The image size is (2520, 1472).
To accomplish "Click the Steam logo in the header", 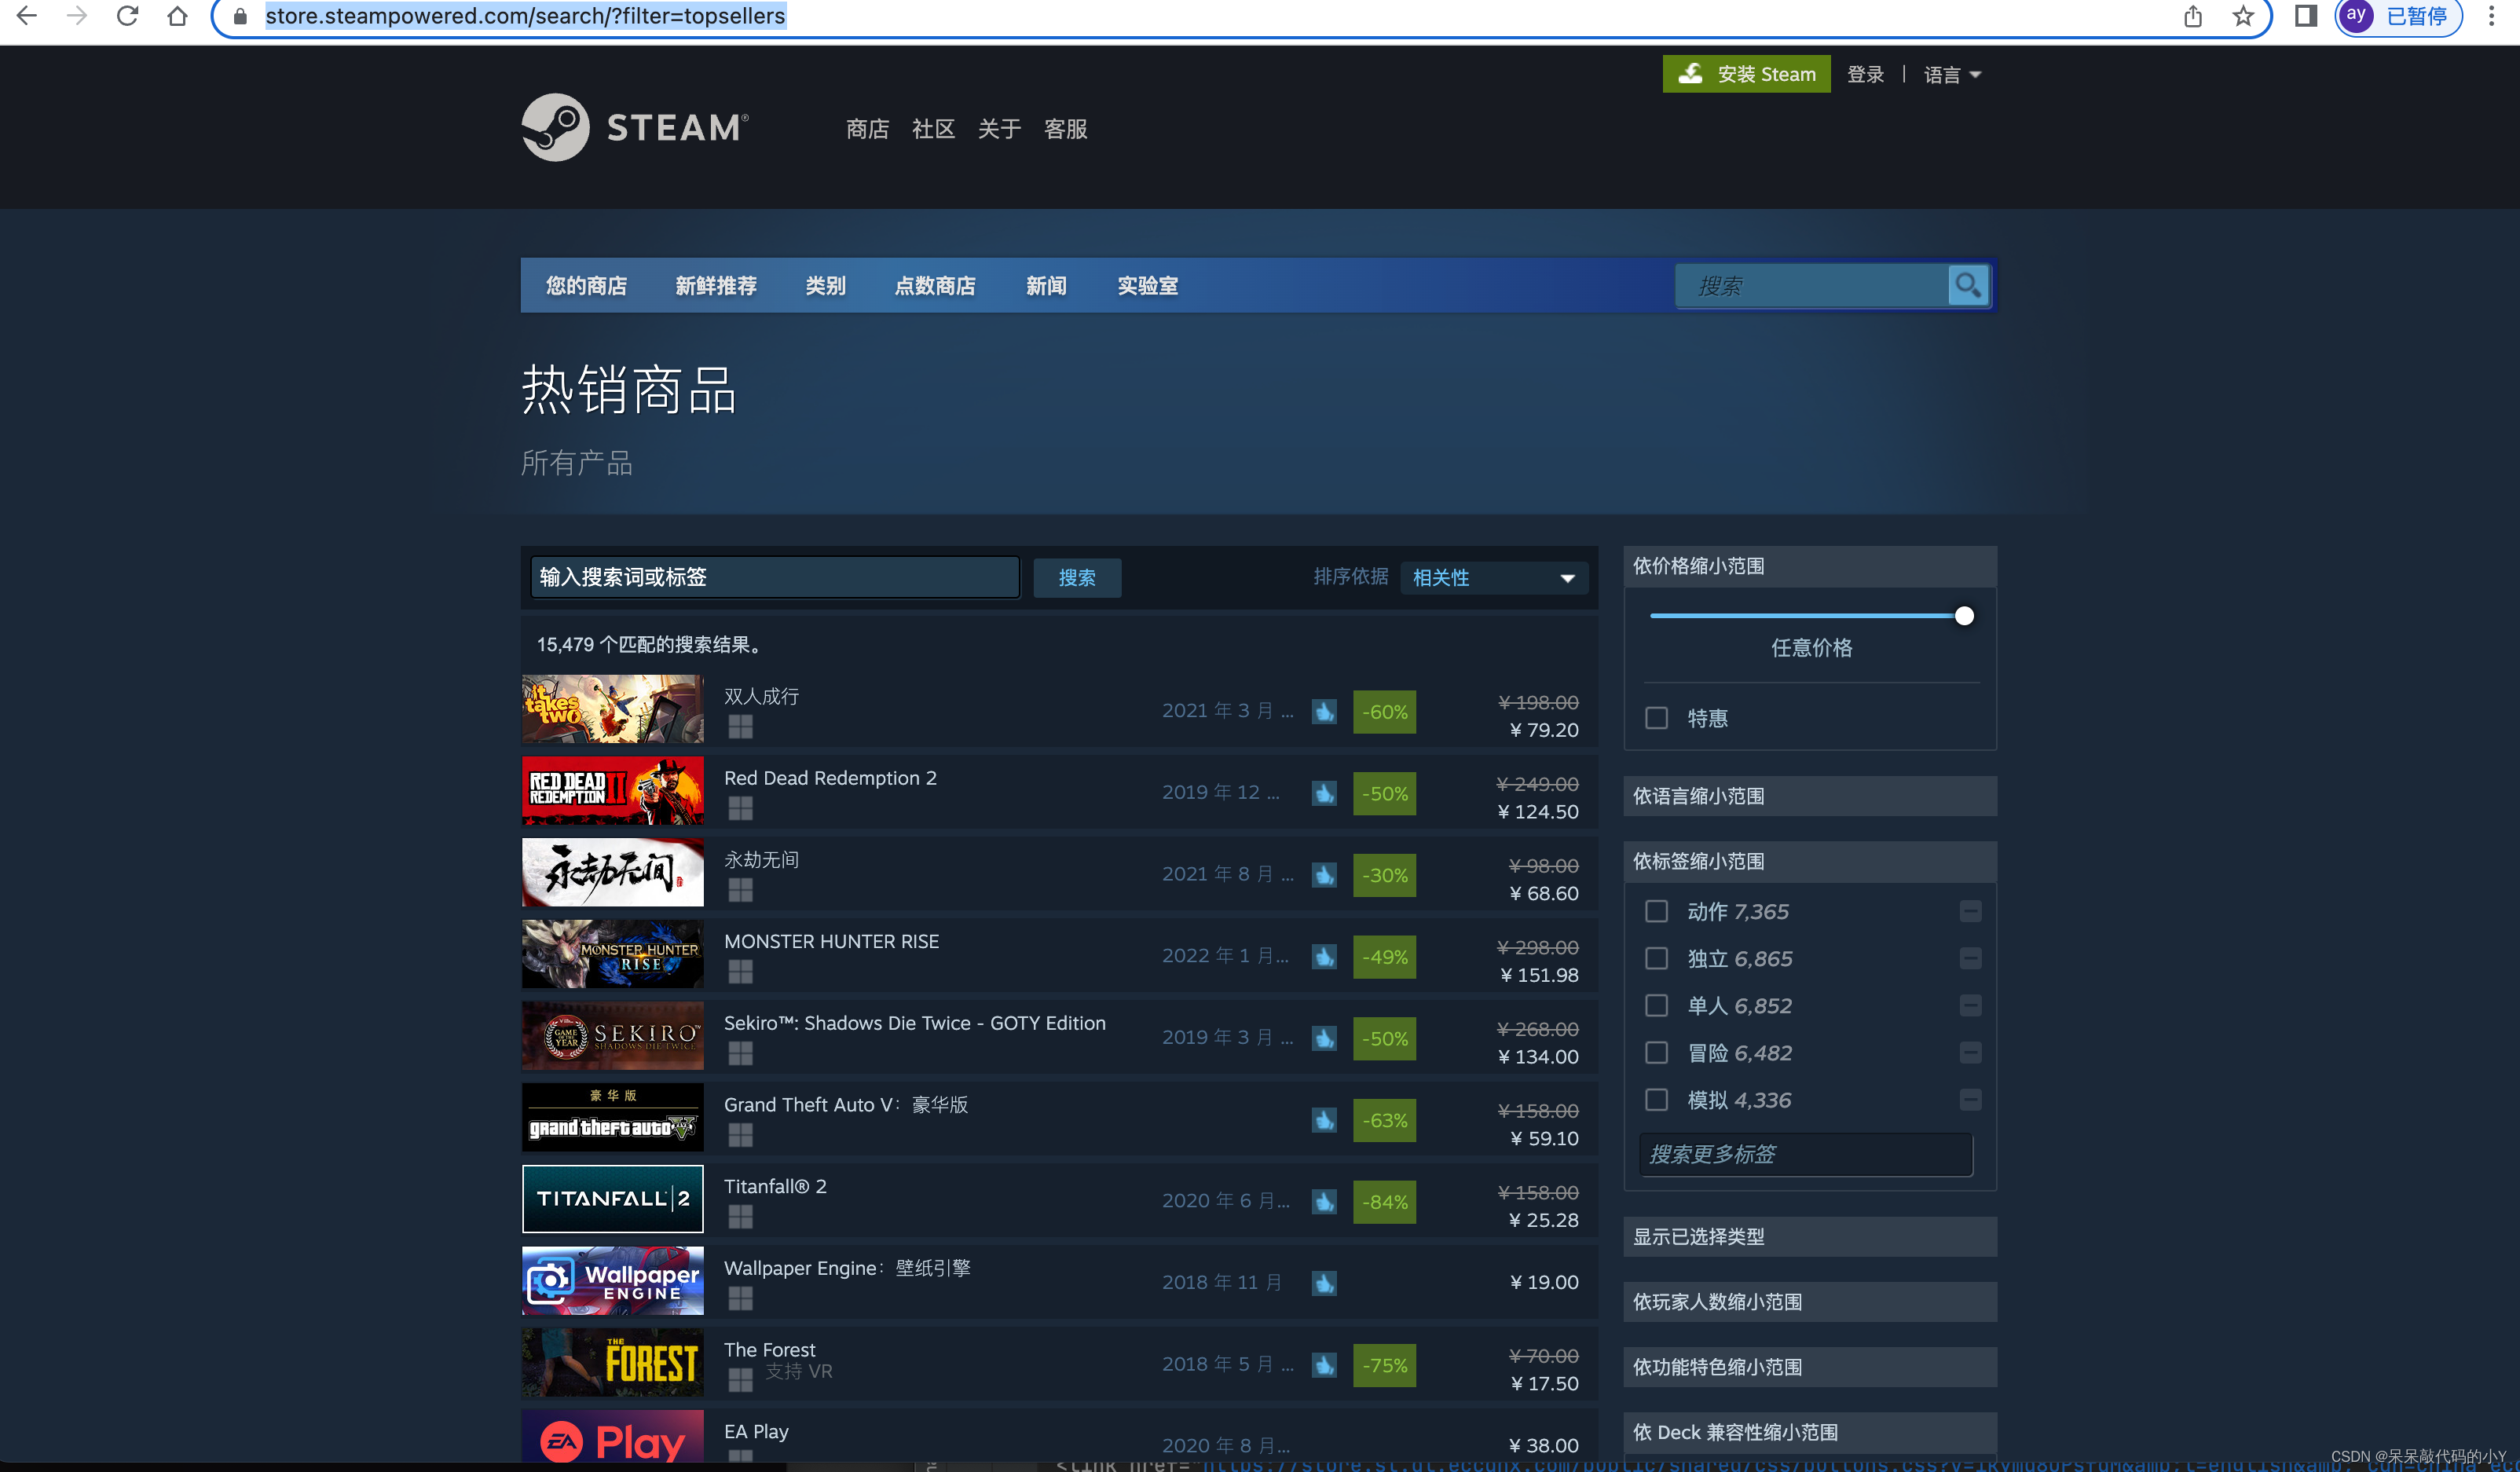I will (634, 127).
